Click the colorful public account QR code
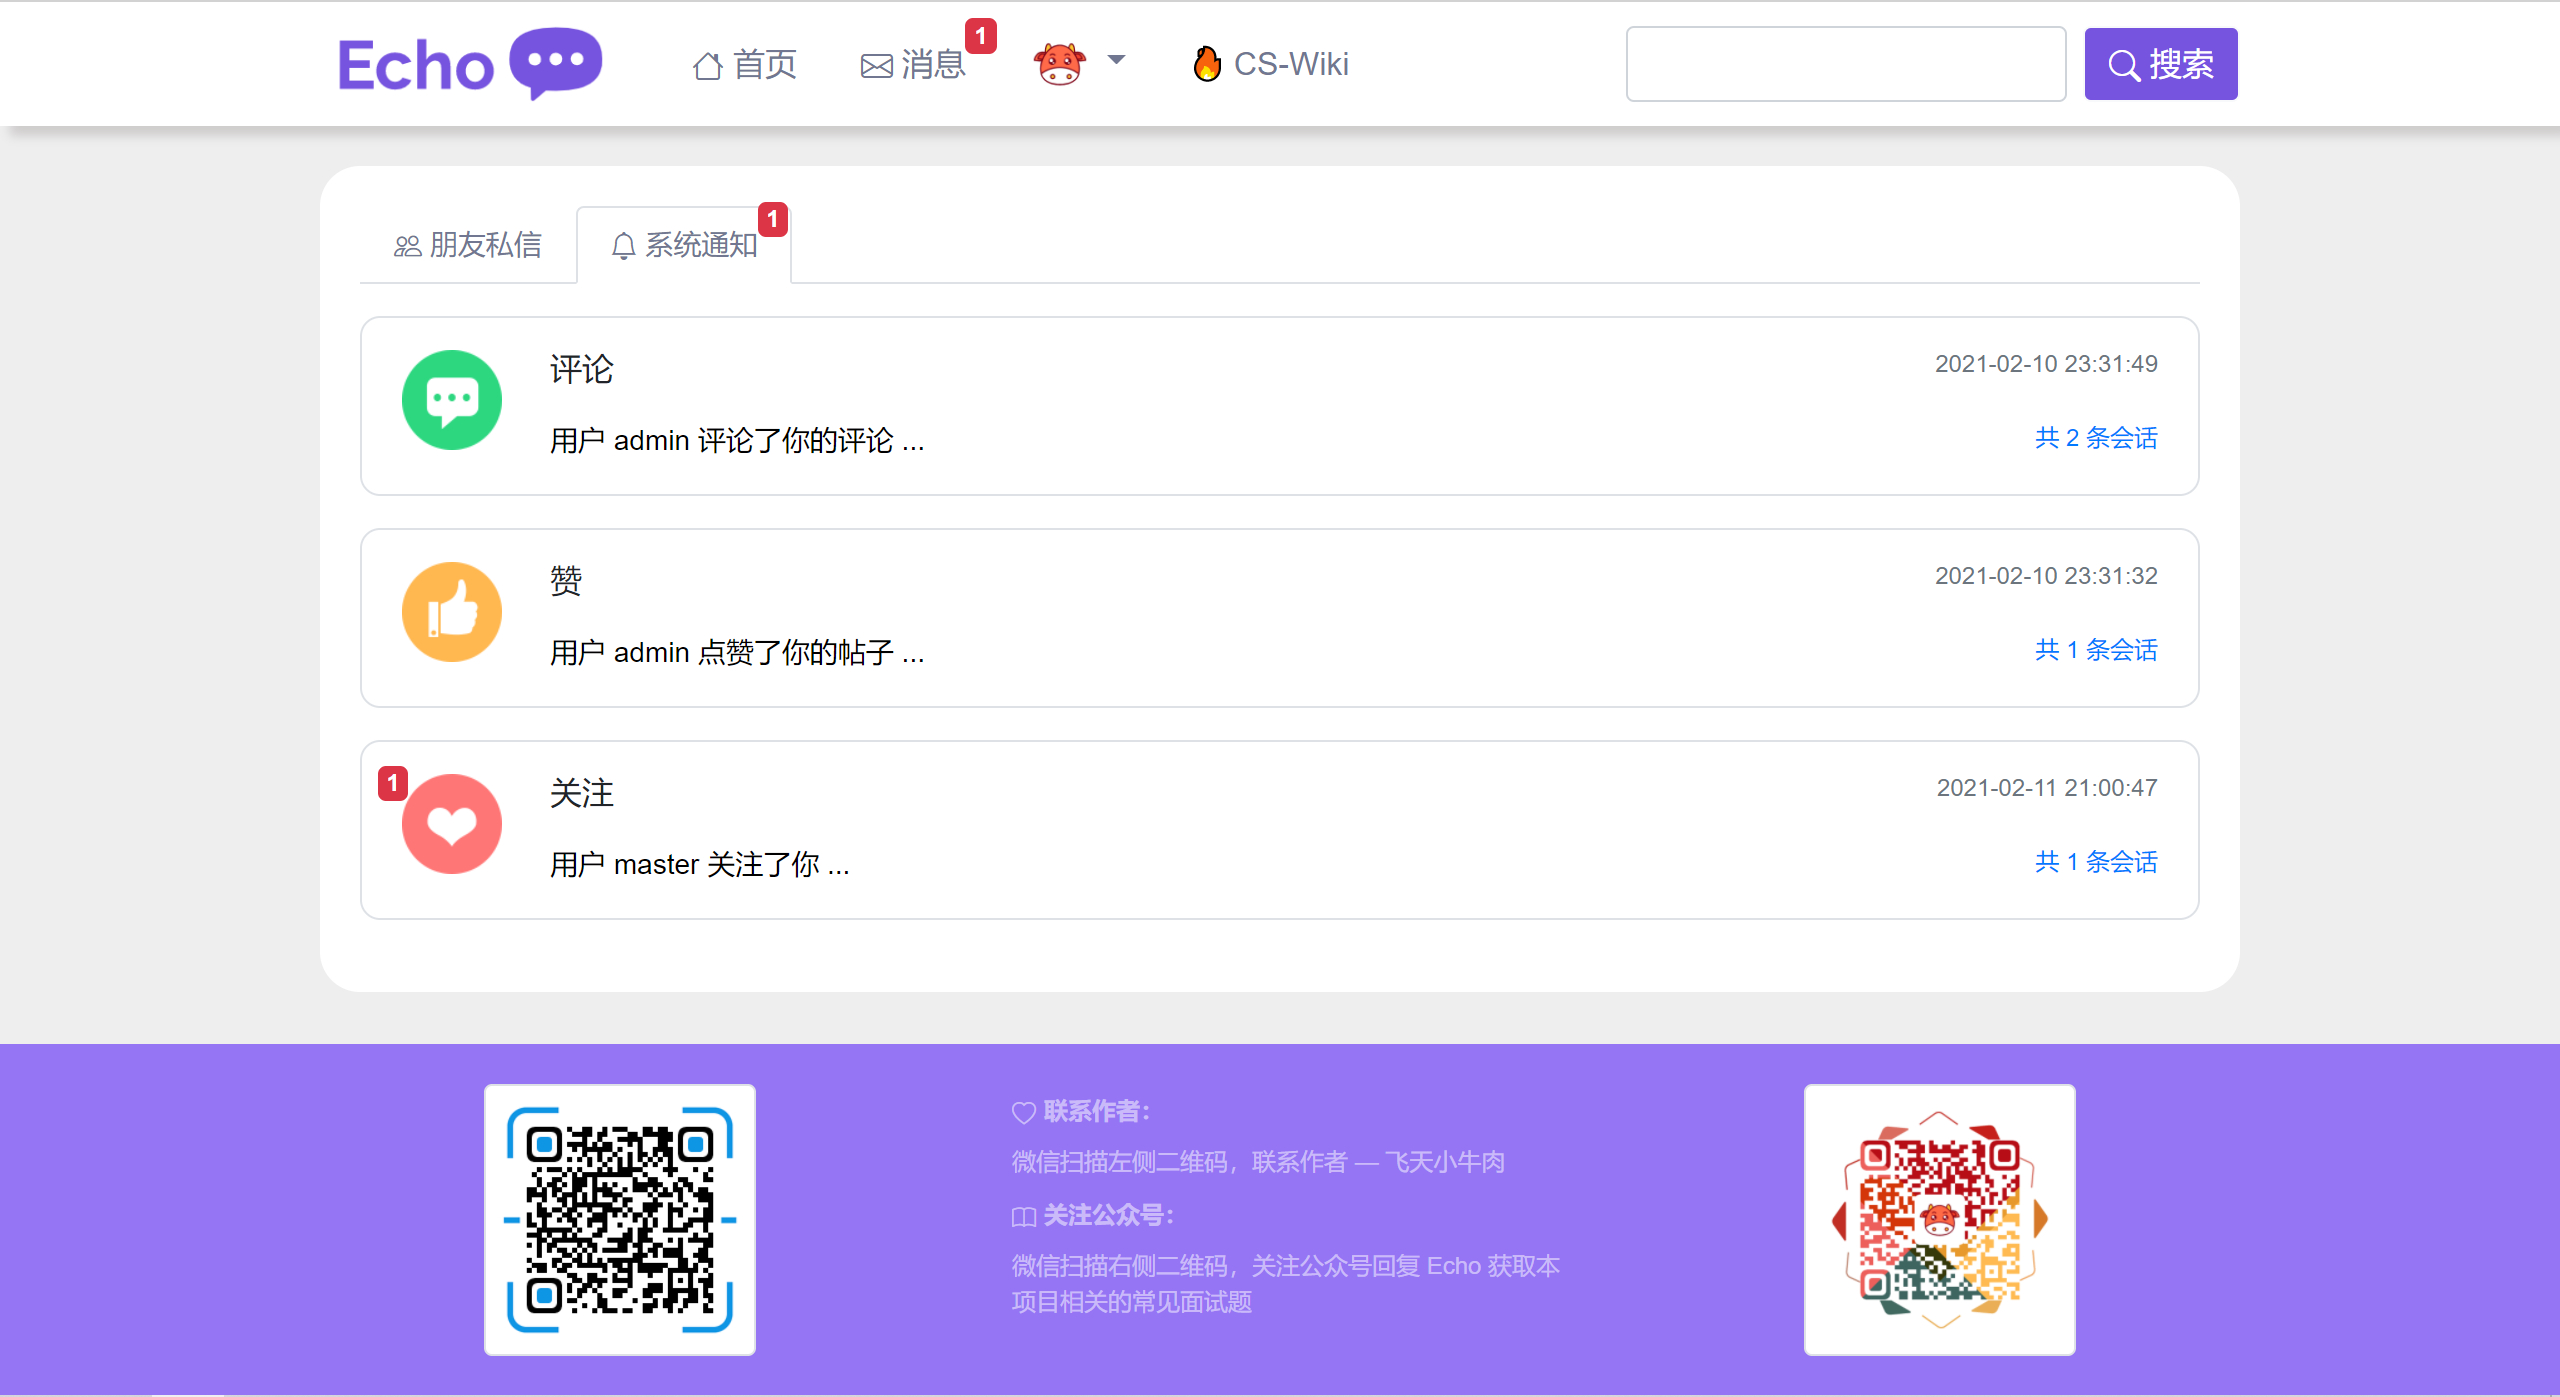The height and width of the screenshot is (1397, 2560). [1939, 1220]
